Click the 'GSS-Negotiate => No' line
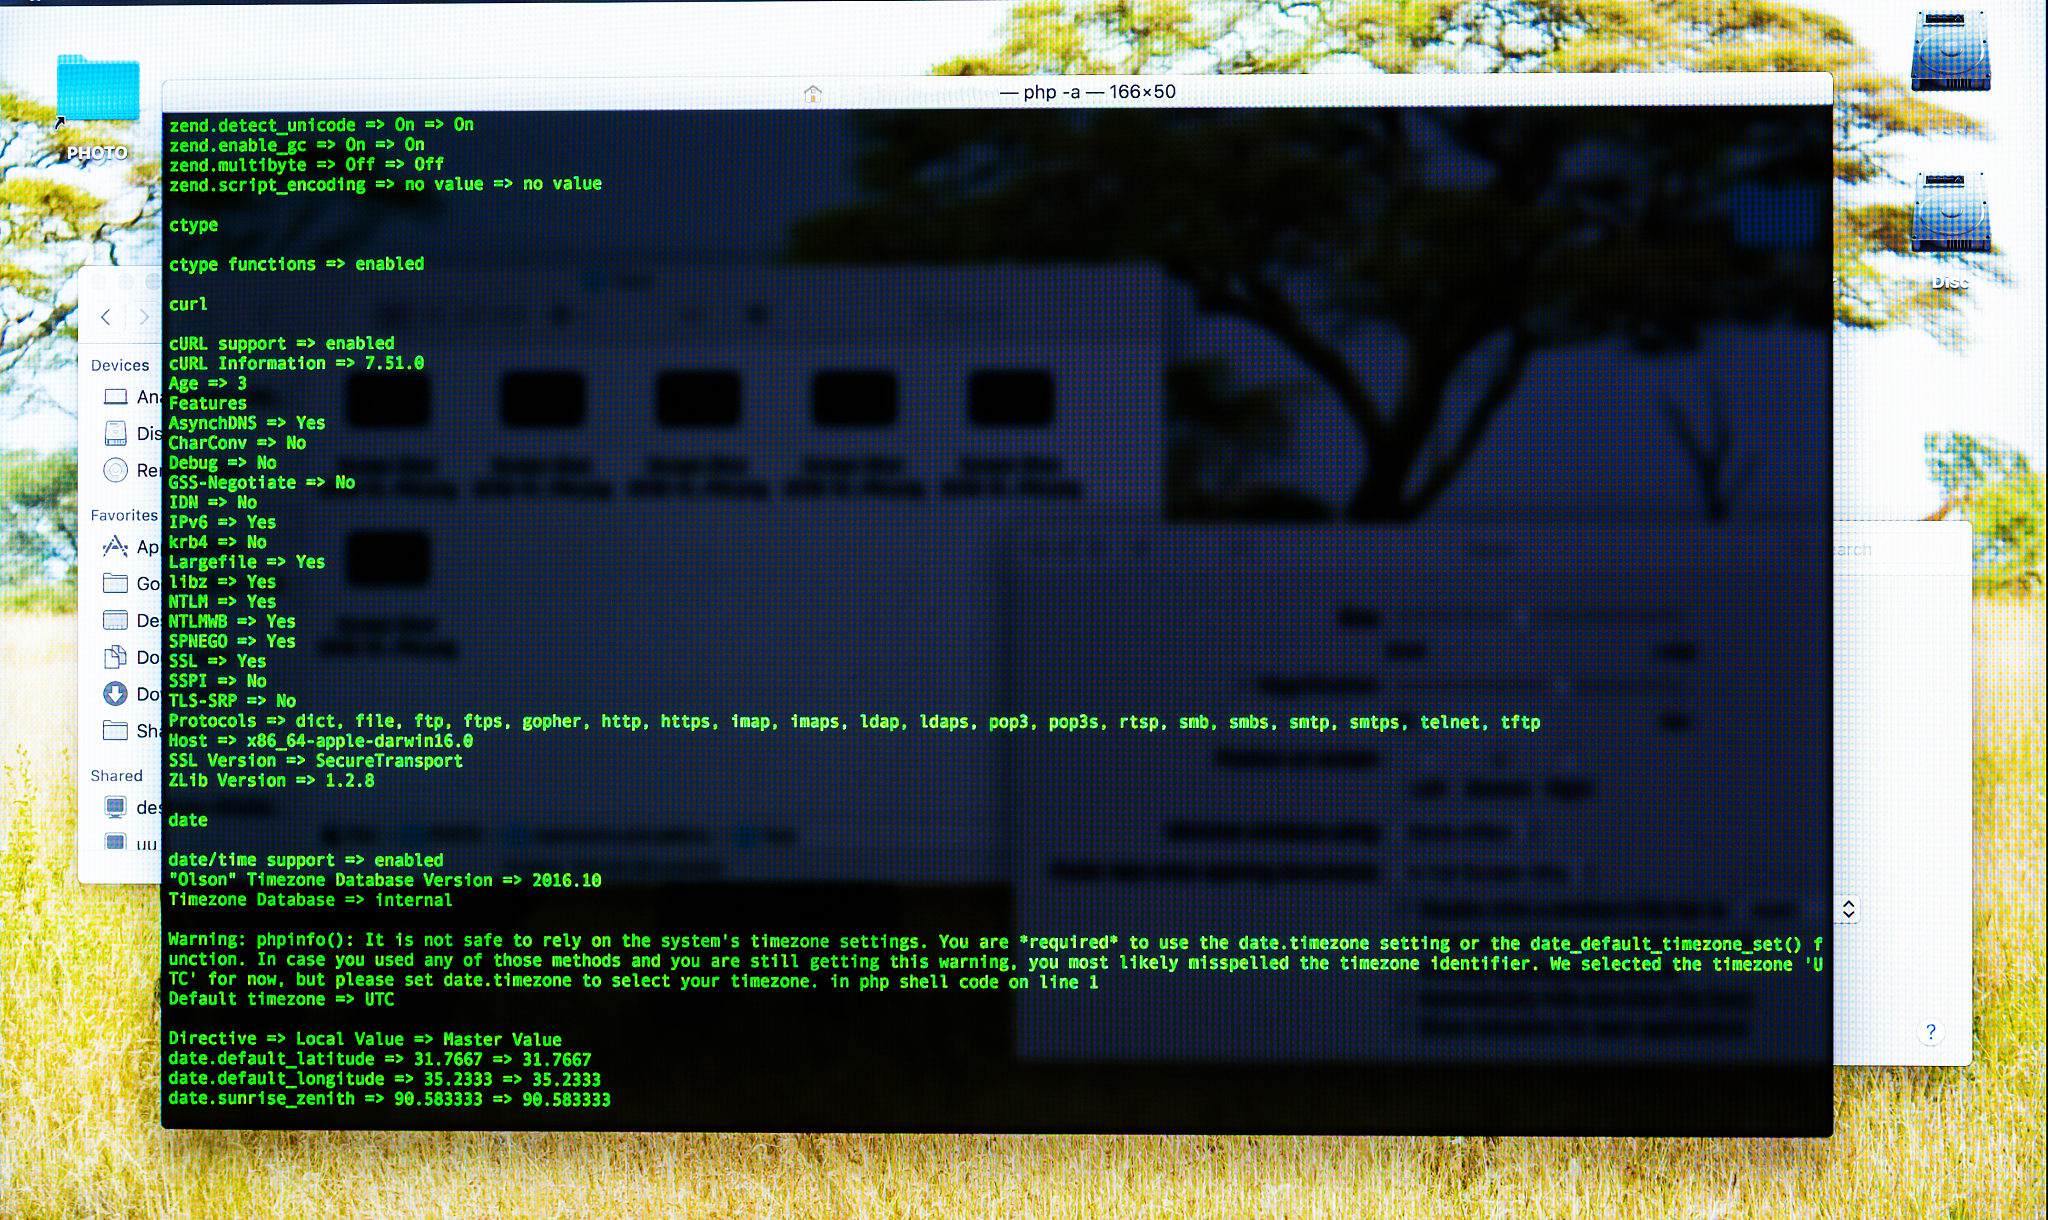2048x1220 pixels. coord(262,482)
